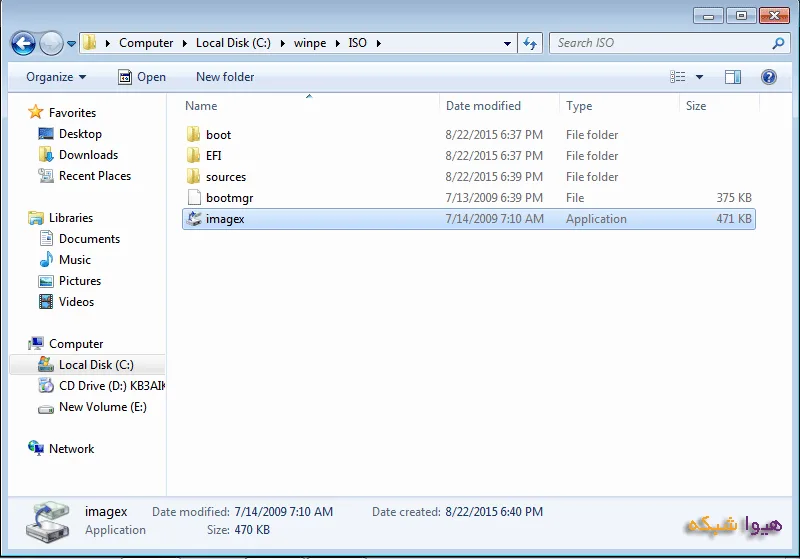Screen dimensions: 800x559
Task: Expand the arrow after winpe breadcrumb
Action: (337, 43)
